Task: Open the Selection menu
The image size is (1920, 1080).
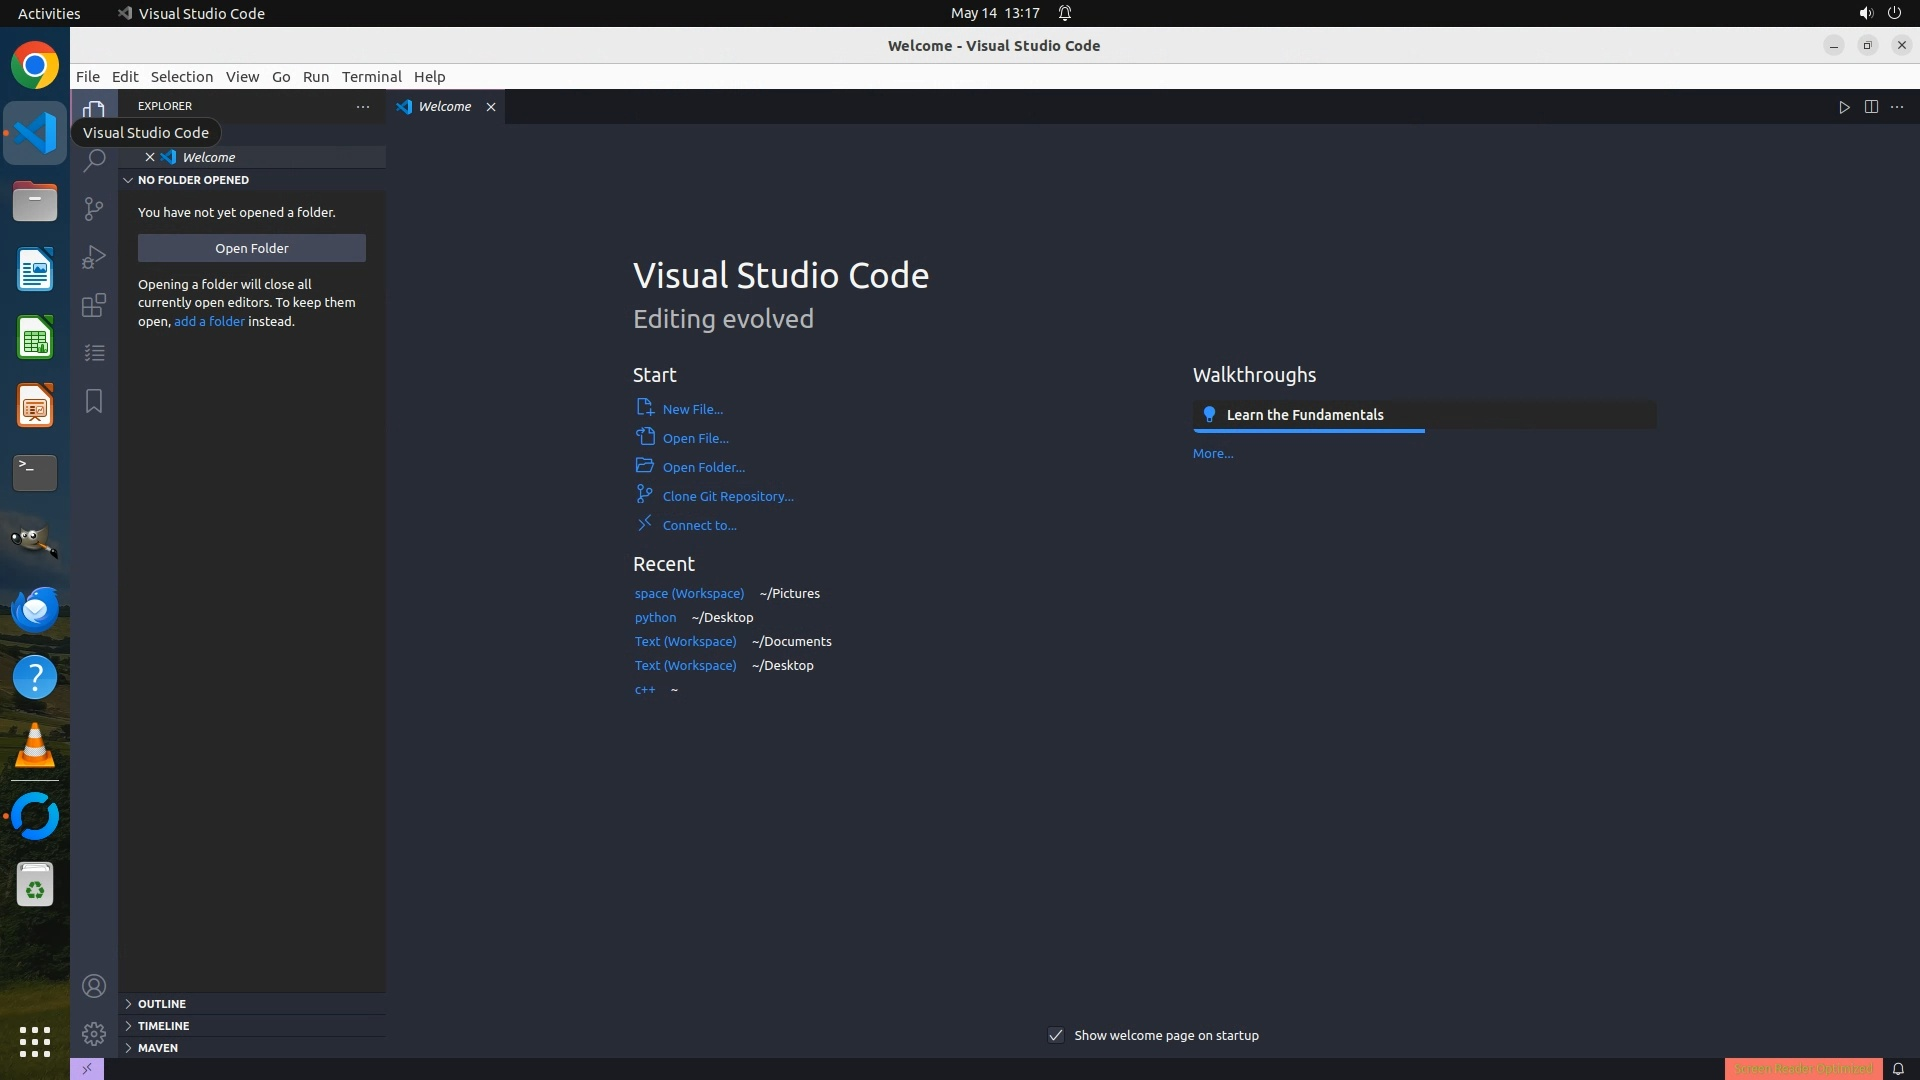Action: pyautogui.click(x=181, y=77)
